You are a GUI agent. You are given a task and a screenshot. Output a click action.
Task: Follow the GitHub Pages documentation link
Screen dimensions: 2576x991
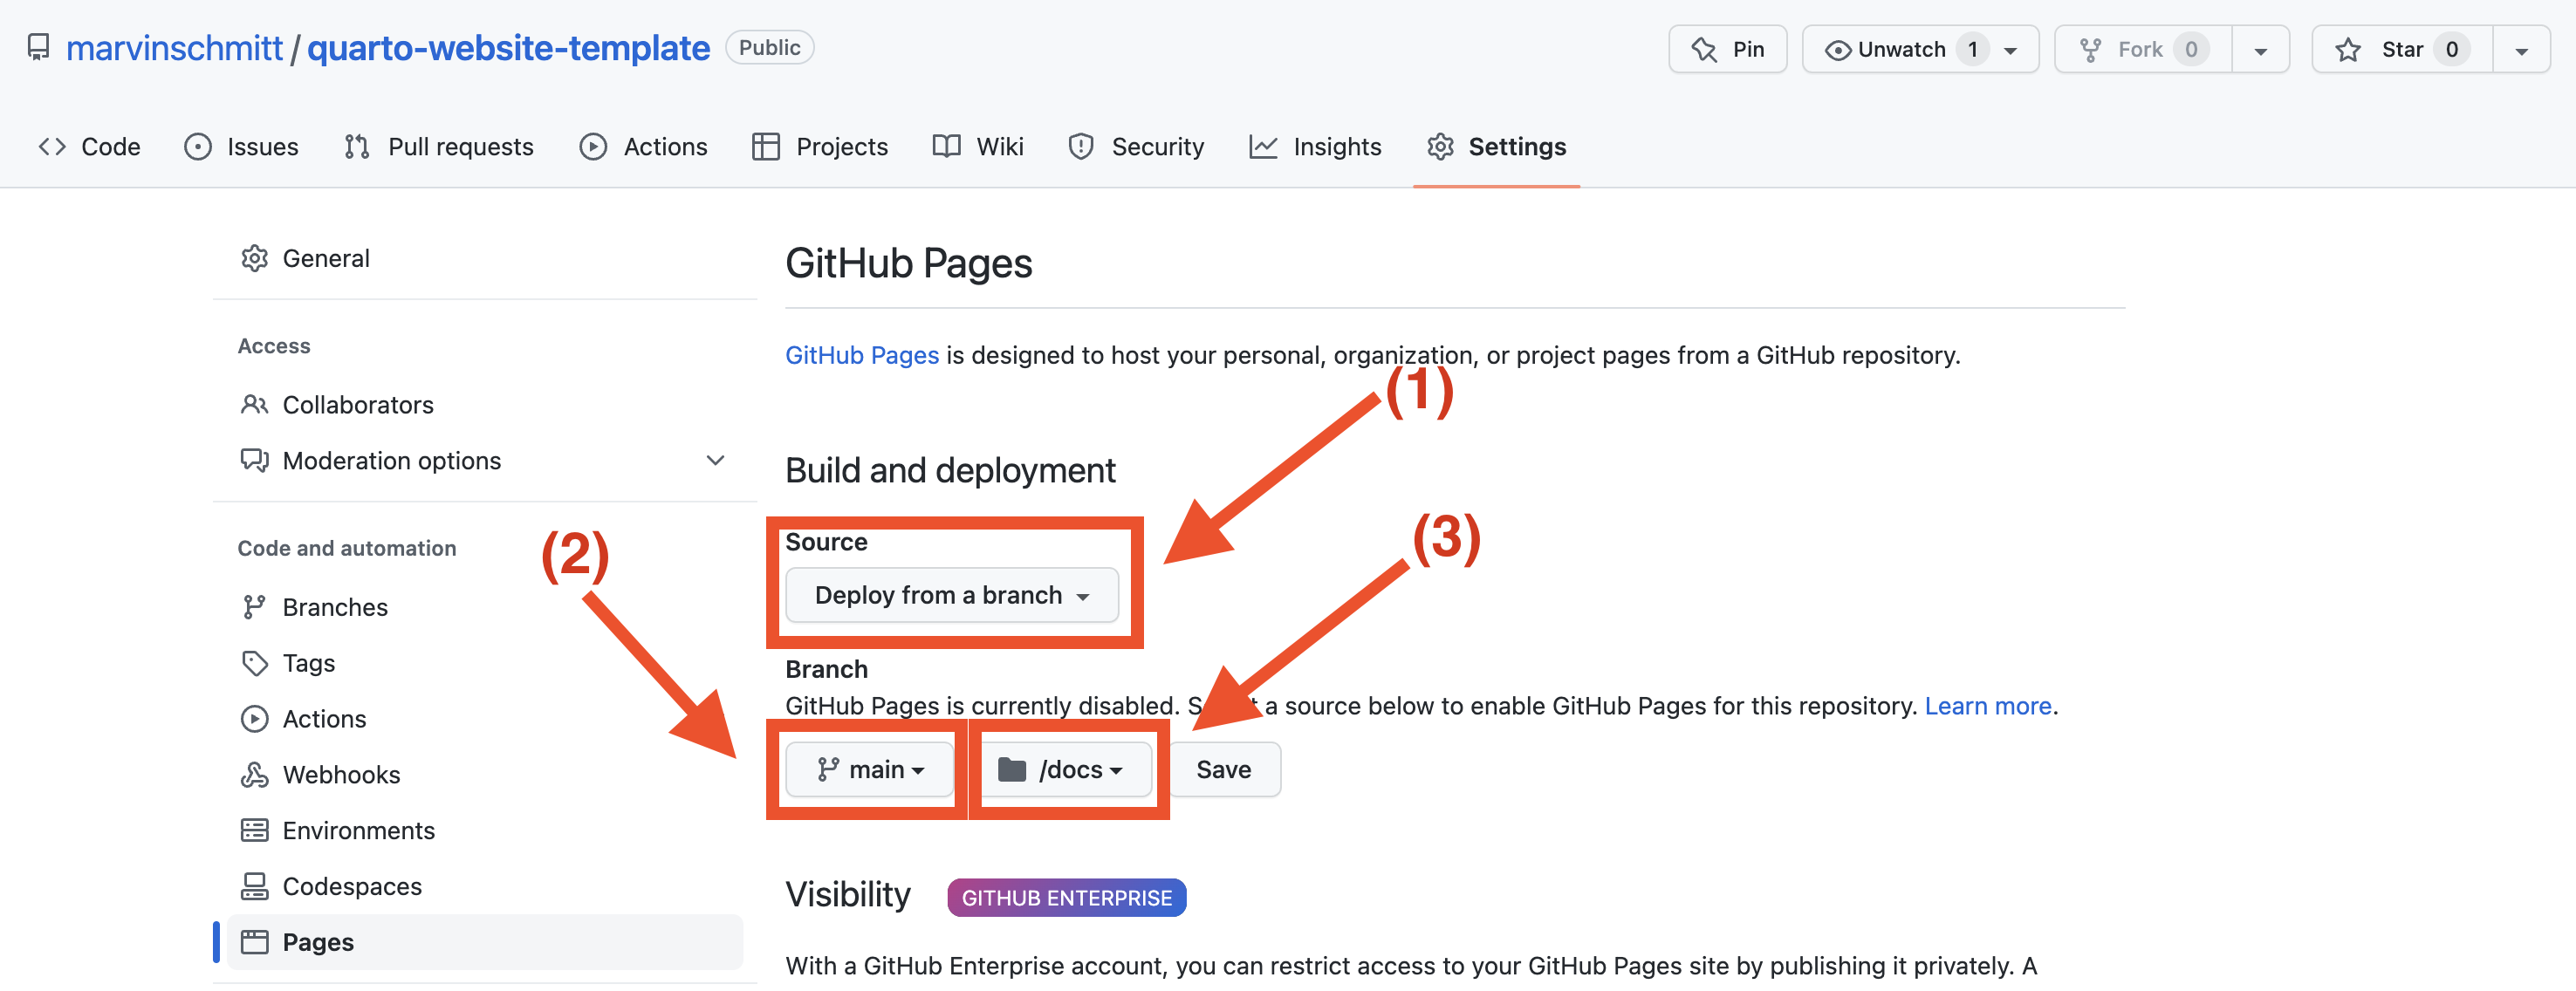click(862, 355)
